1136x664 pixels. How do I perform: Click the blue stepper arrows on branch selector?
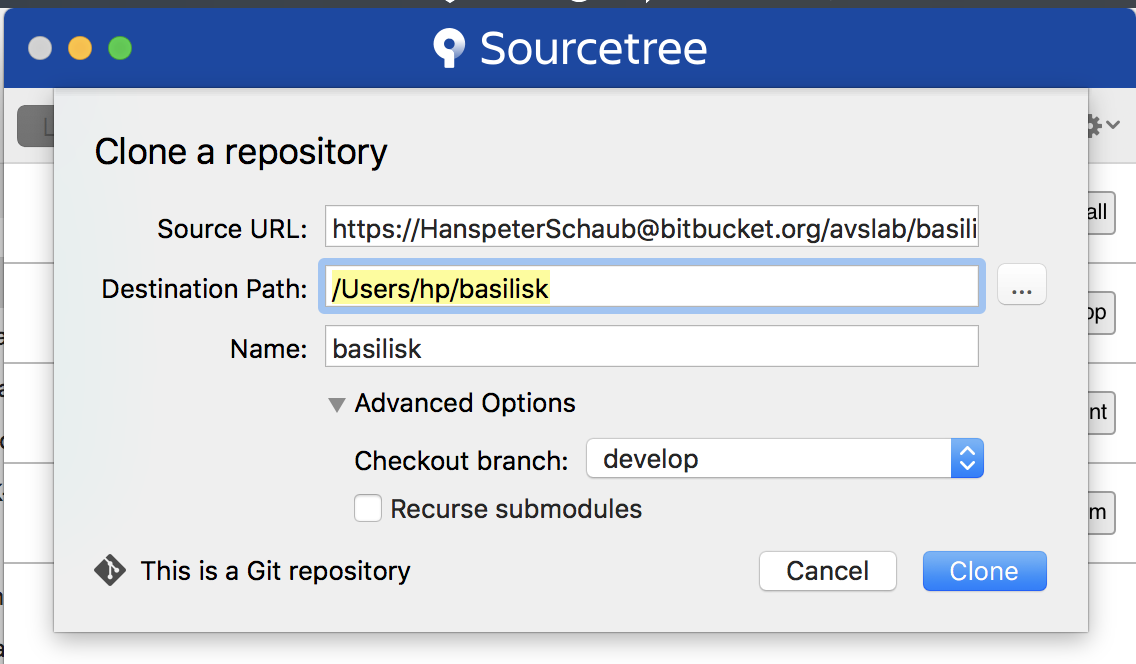(x=966, y=459)
